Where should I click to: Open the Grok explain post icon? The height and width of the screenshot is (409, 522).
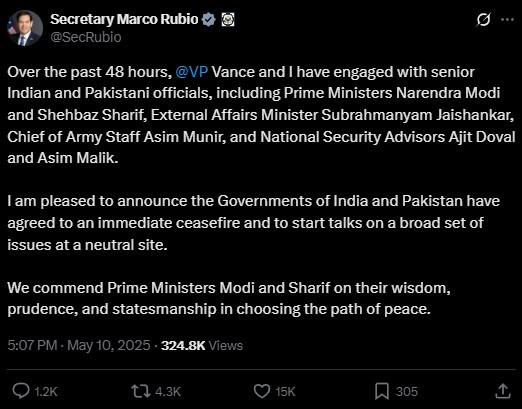click(483, 20)
